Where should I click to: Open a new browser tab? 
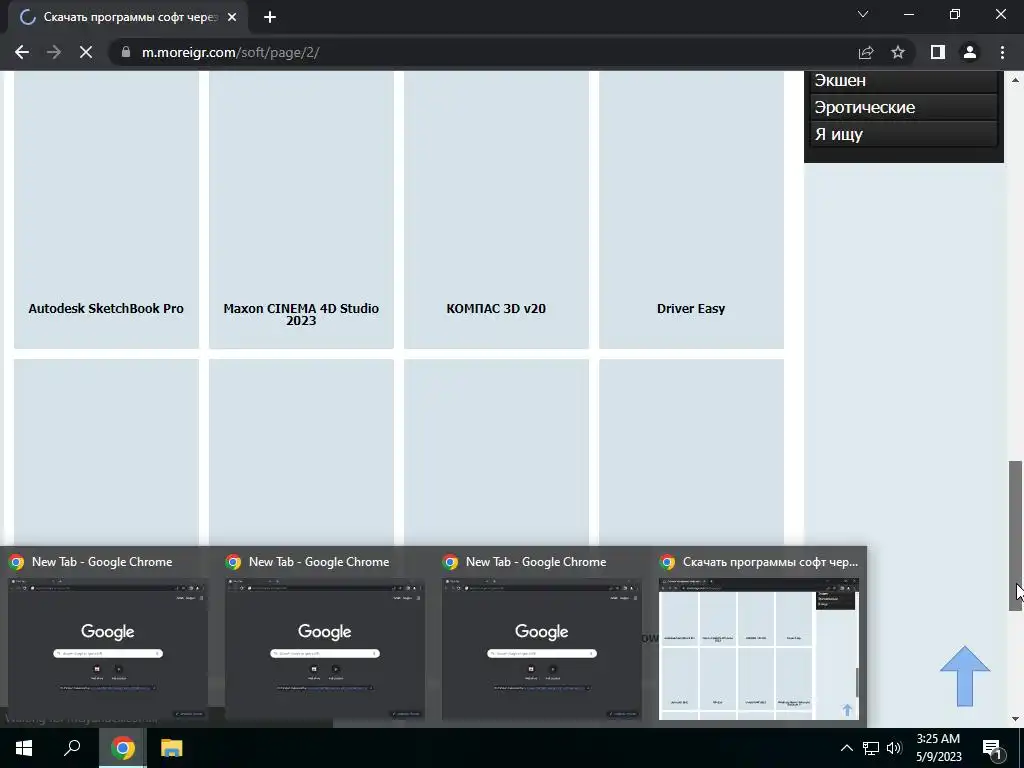tap(270, 17)
